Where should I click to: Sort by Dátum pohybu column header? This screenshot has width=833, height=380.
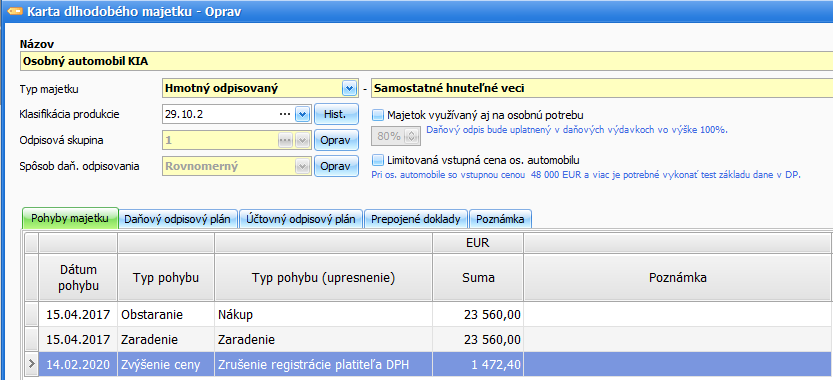coord(78,277)
